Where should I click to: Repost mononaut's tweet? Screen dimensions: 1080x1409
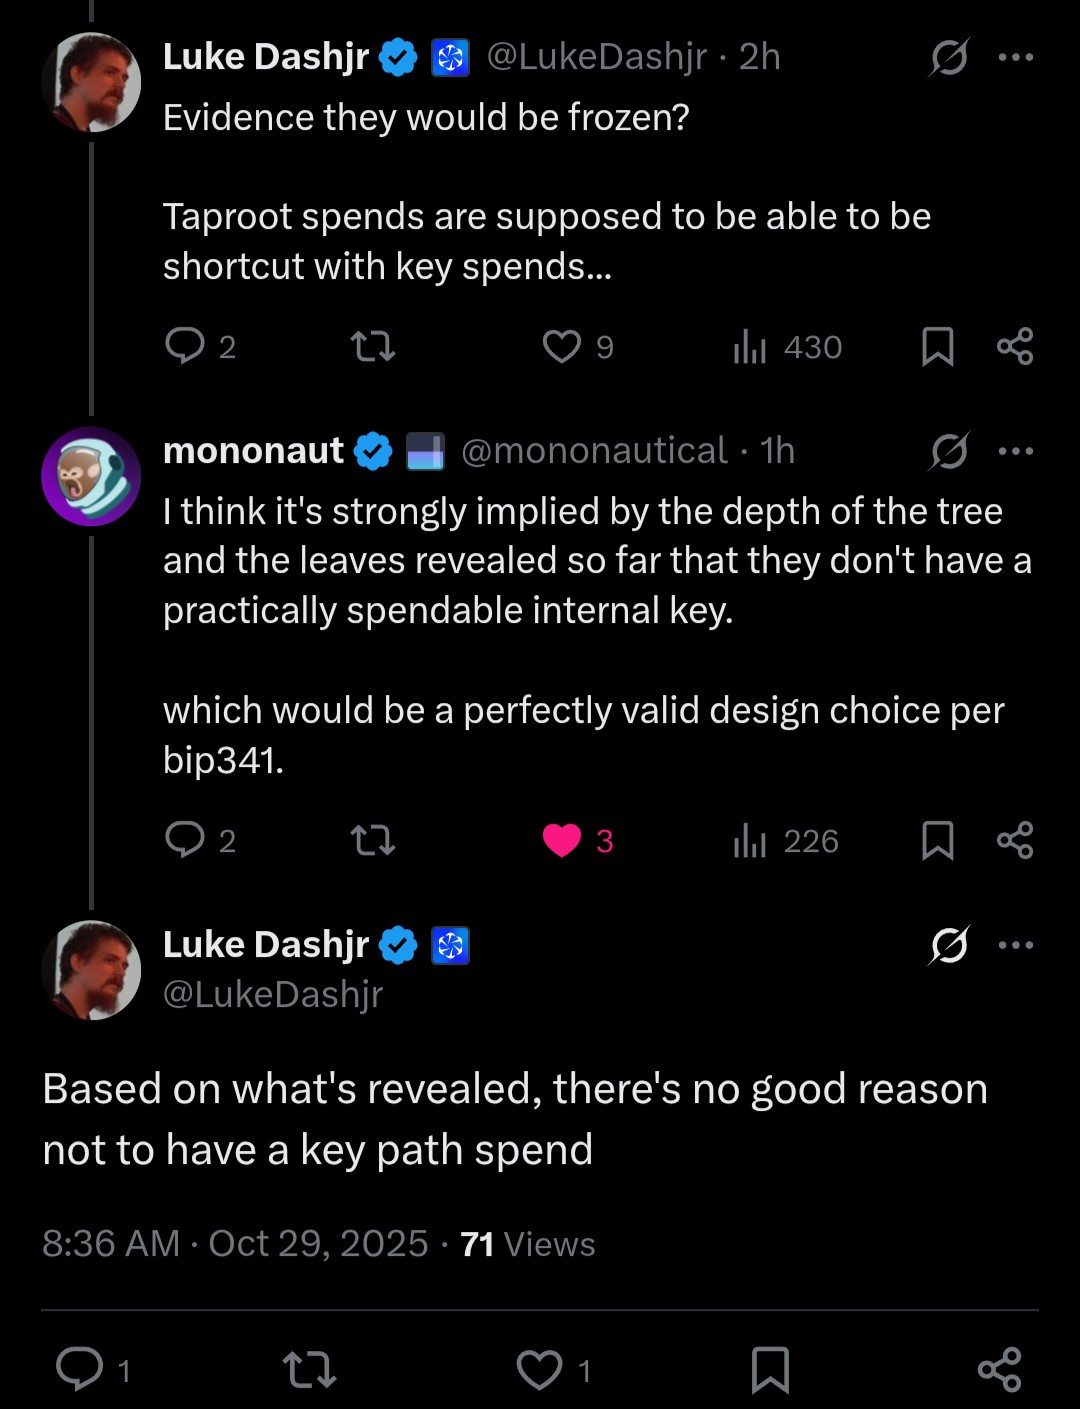pyautogui.click(x=373, y=840)
